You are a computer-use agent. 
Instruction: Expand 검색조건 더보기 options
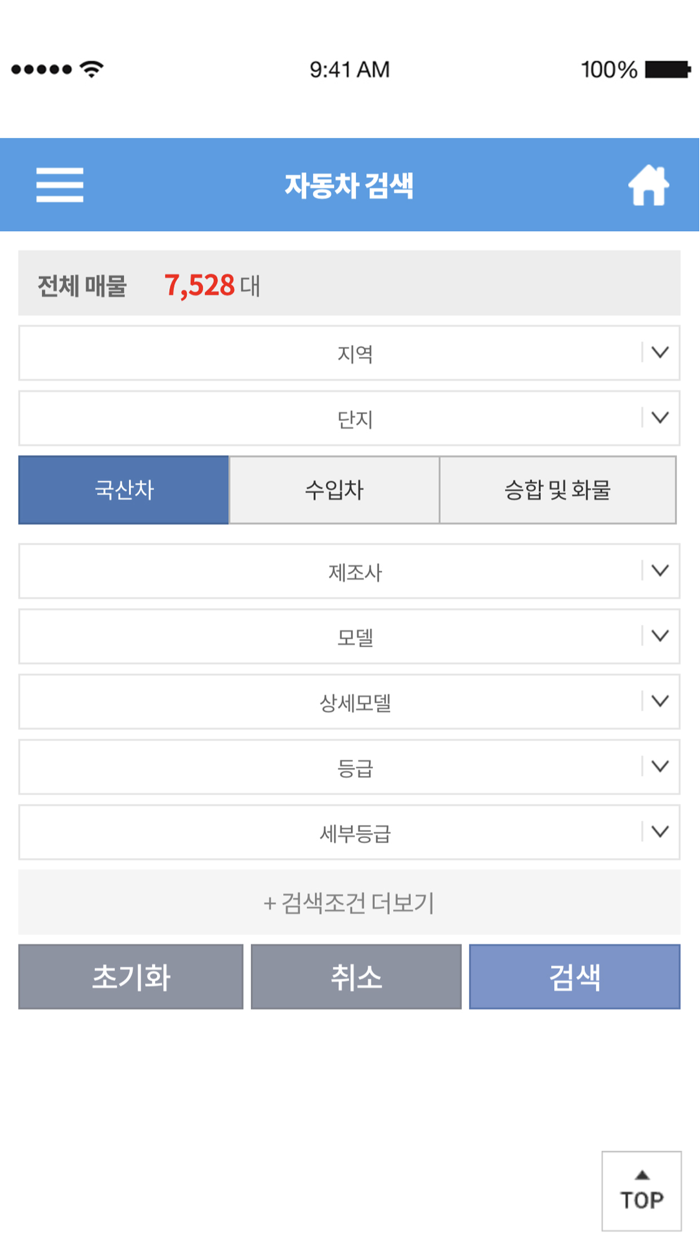point(350,901)
